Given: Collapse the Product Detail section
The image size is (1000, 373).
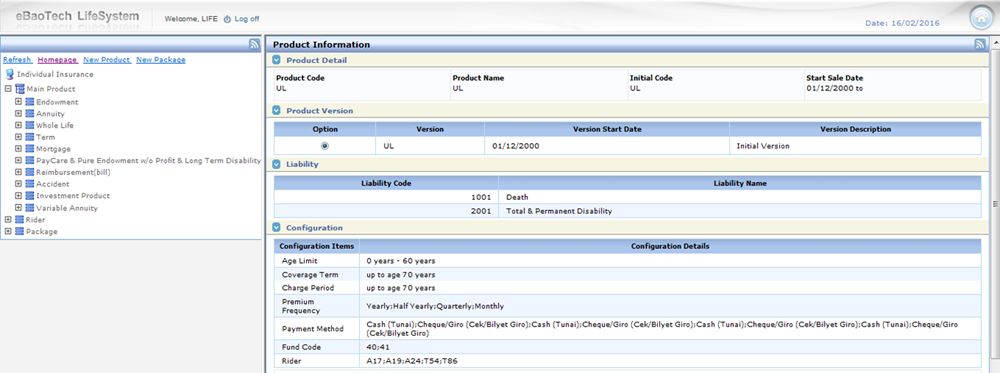Looking at the screenshot, I should click(x=276, y=60).
